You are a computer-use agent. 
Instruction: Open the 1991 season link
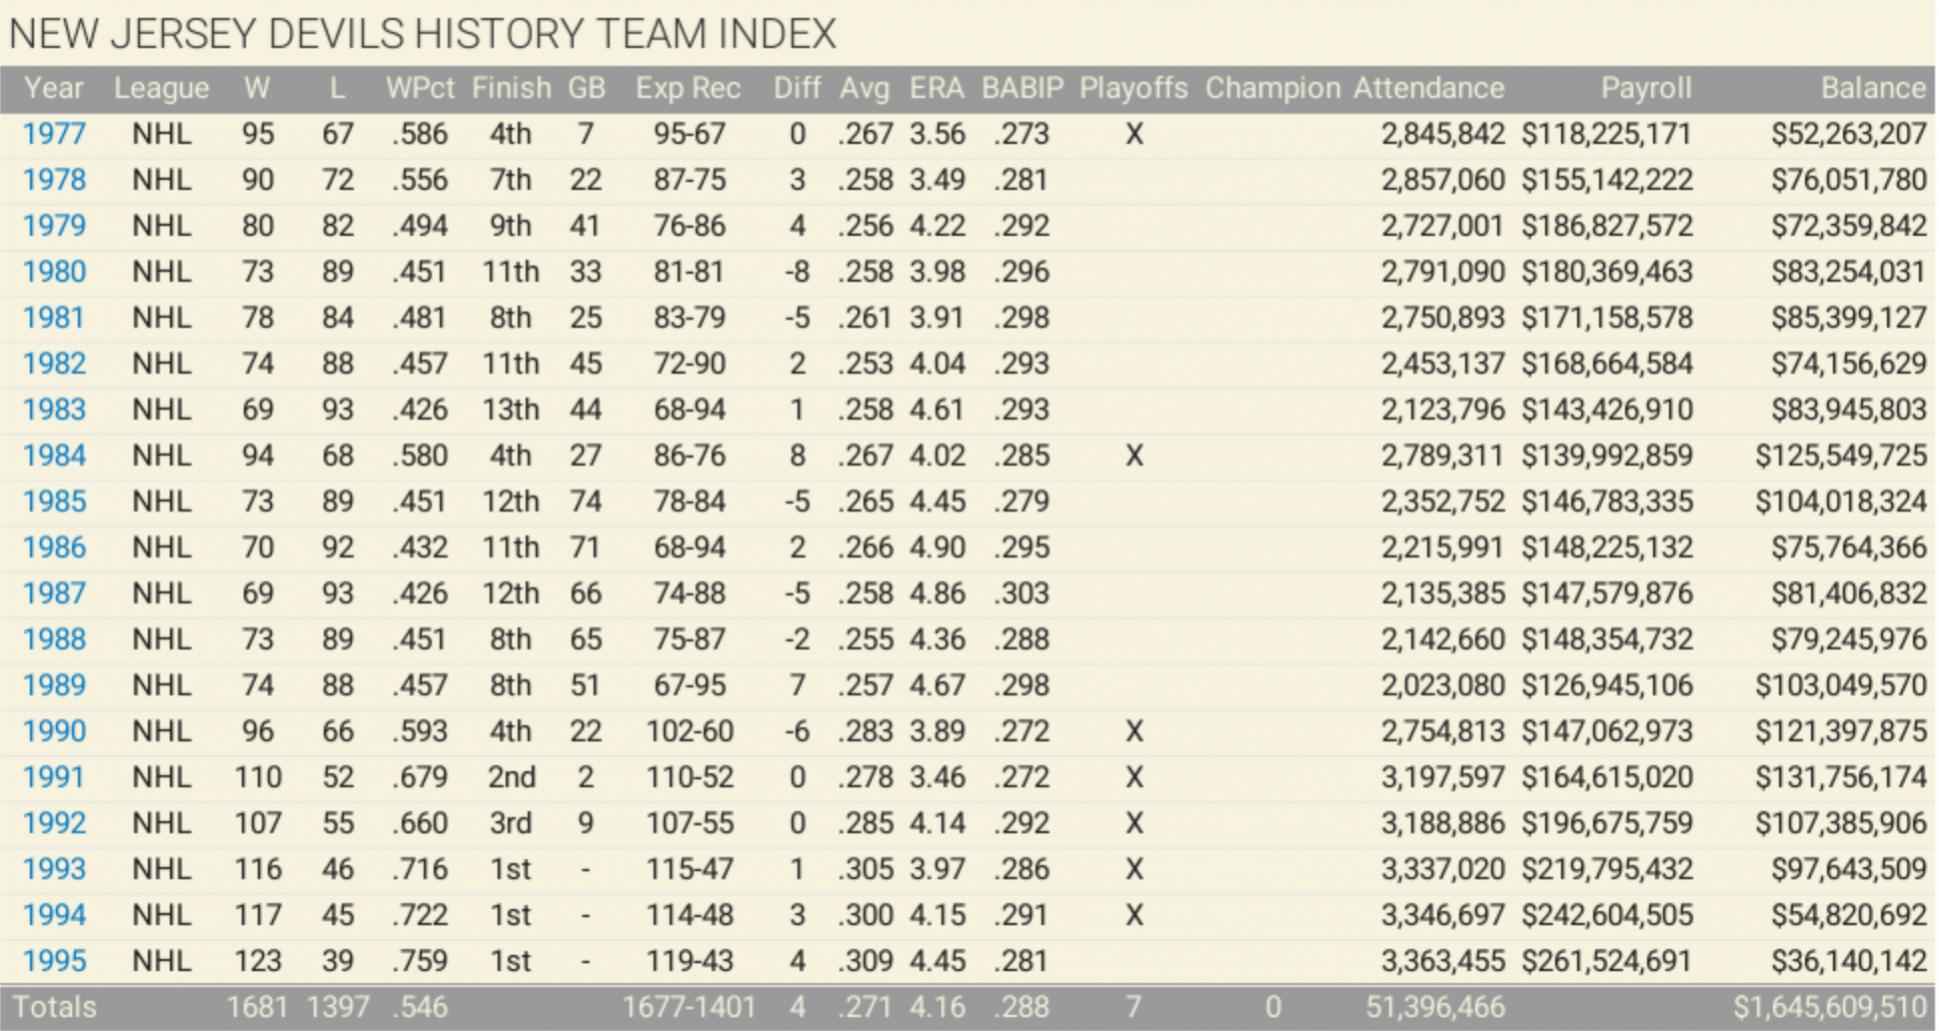pos(54,778)
